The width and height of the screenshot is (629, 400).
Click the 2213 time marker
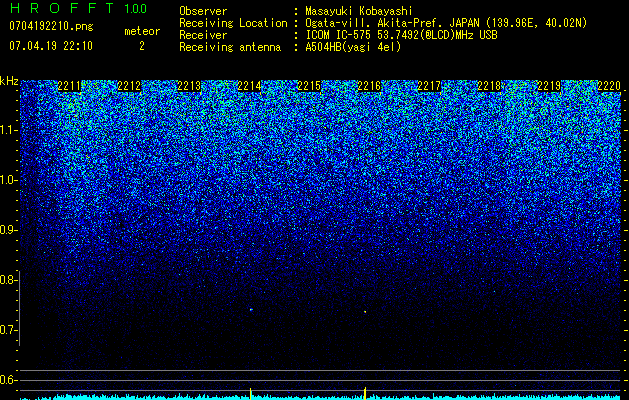point(189,86)
